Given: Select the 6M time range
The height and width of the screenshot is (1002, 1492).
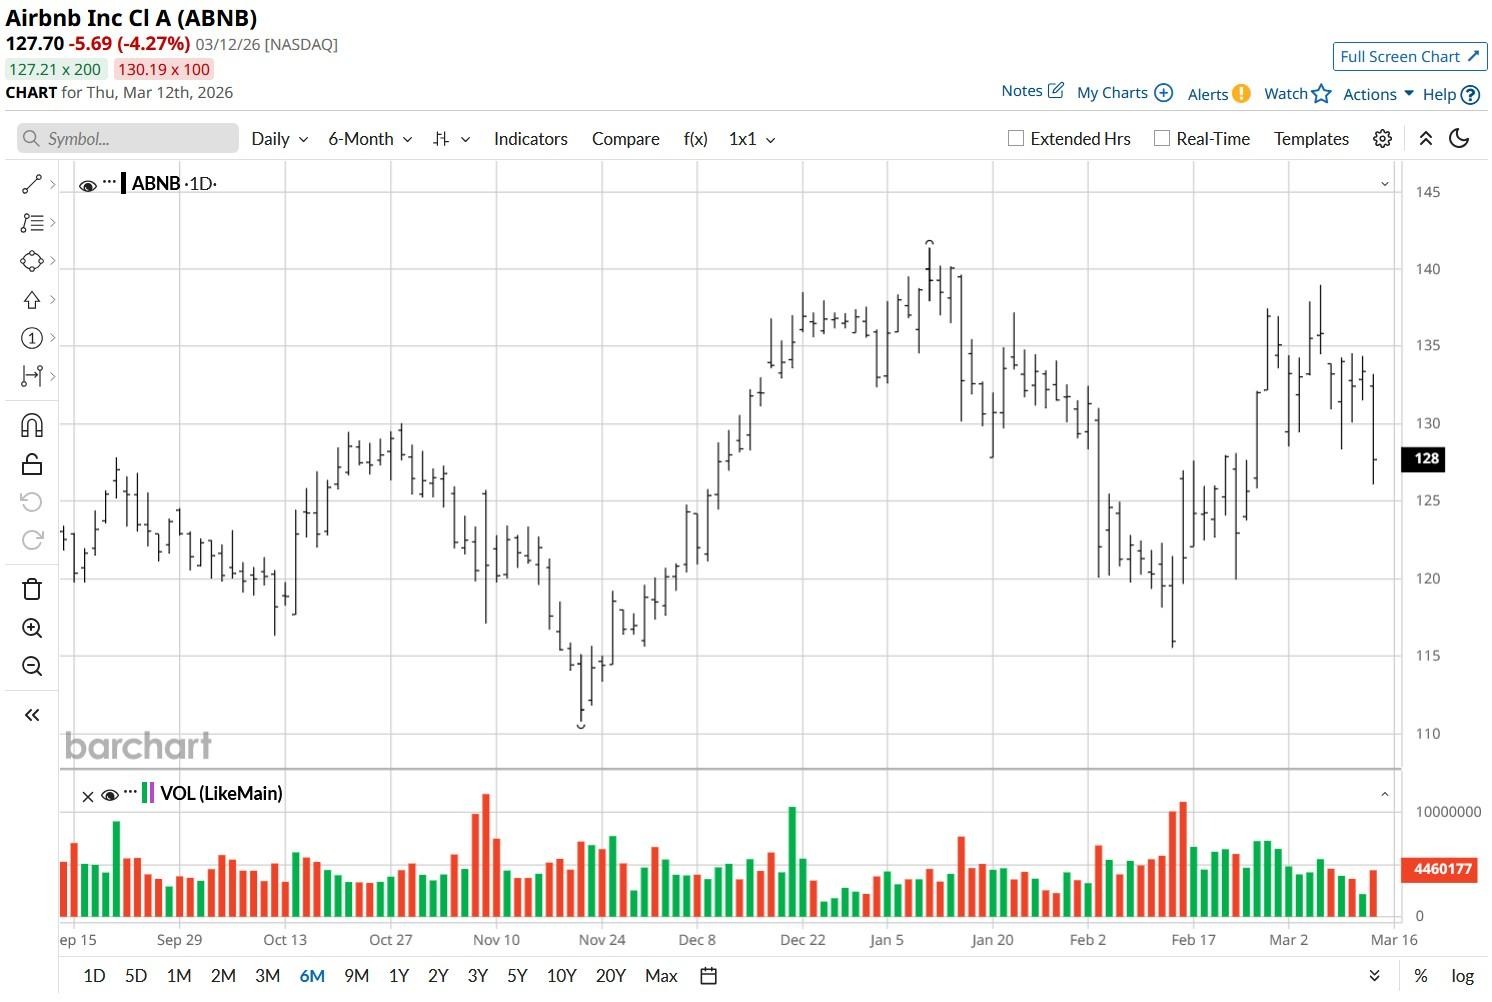Looking at the screenshot, I should point(312,976).
